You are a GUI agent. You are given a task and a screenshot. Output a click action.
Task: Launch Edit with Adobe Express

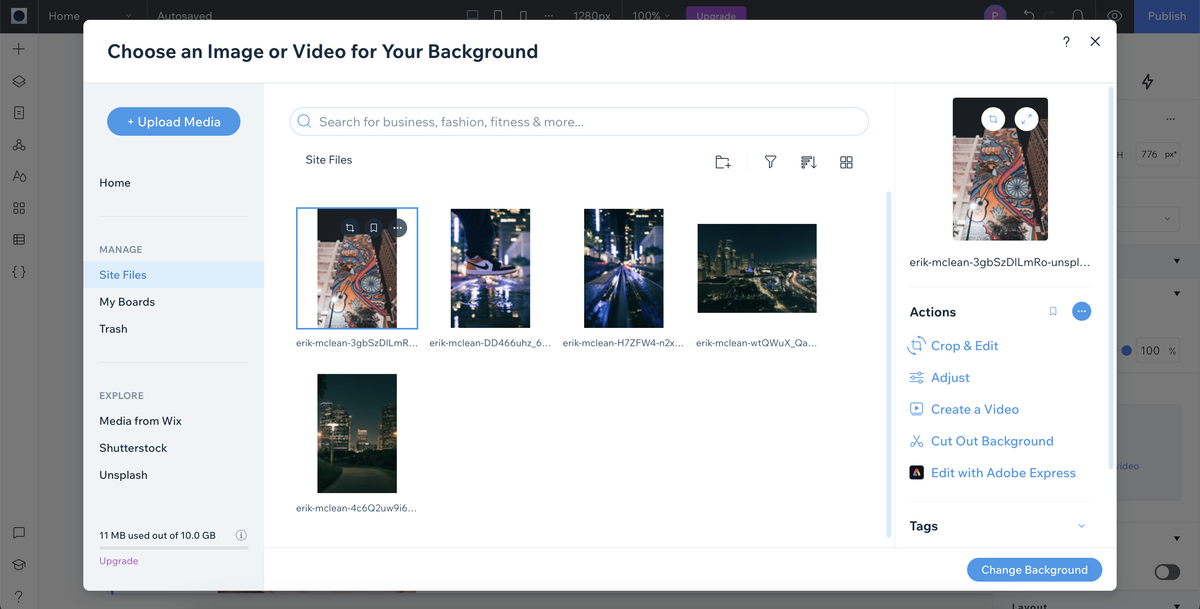click(1002, 472)
